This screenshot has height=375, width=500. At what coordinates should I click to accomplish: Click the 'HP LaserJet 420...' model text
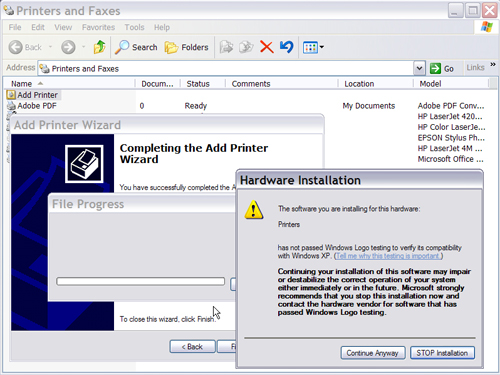(x=450, y=116)
